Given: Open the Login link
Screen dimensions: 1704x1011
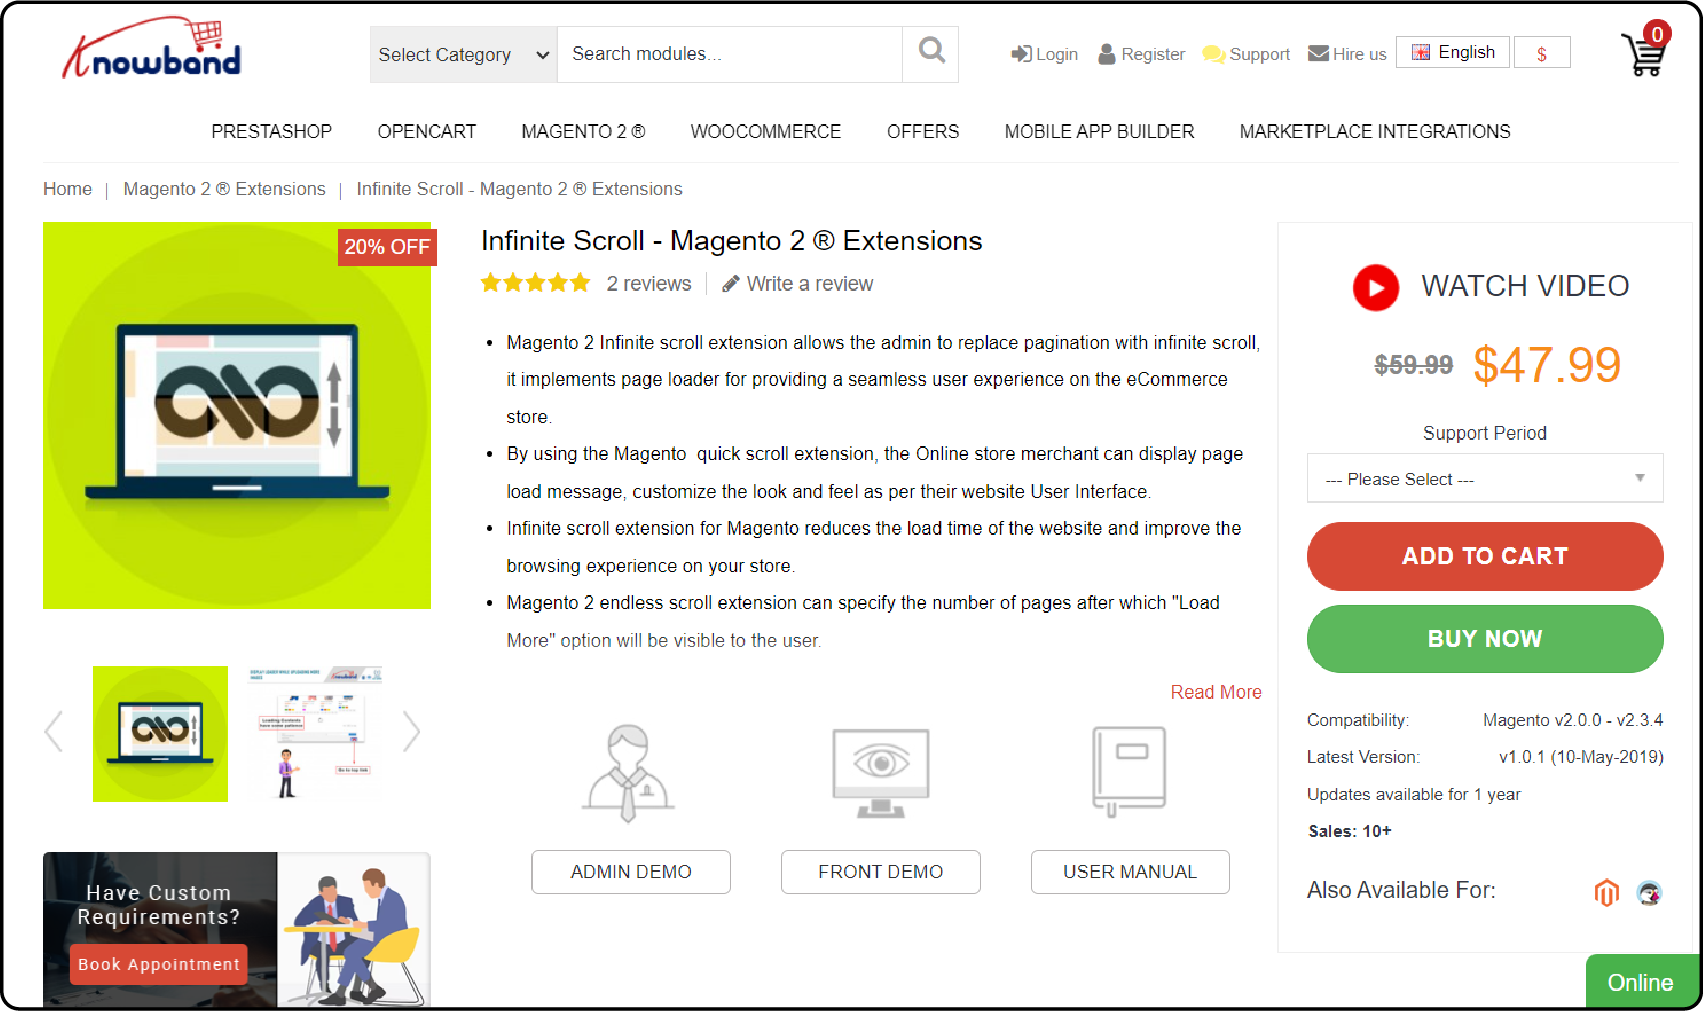Looking at the screenshot, I should 1044,54.
